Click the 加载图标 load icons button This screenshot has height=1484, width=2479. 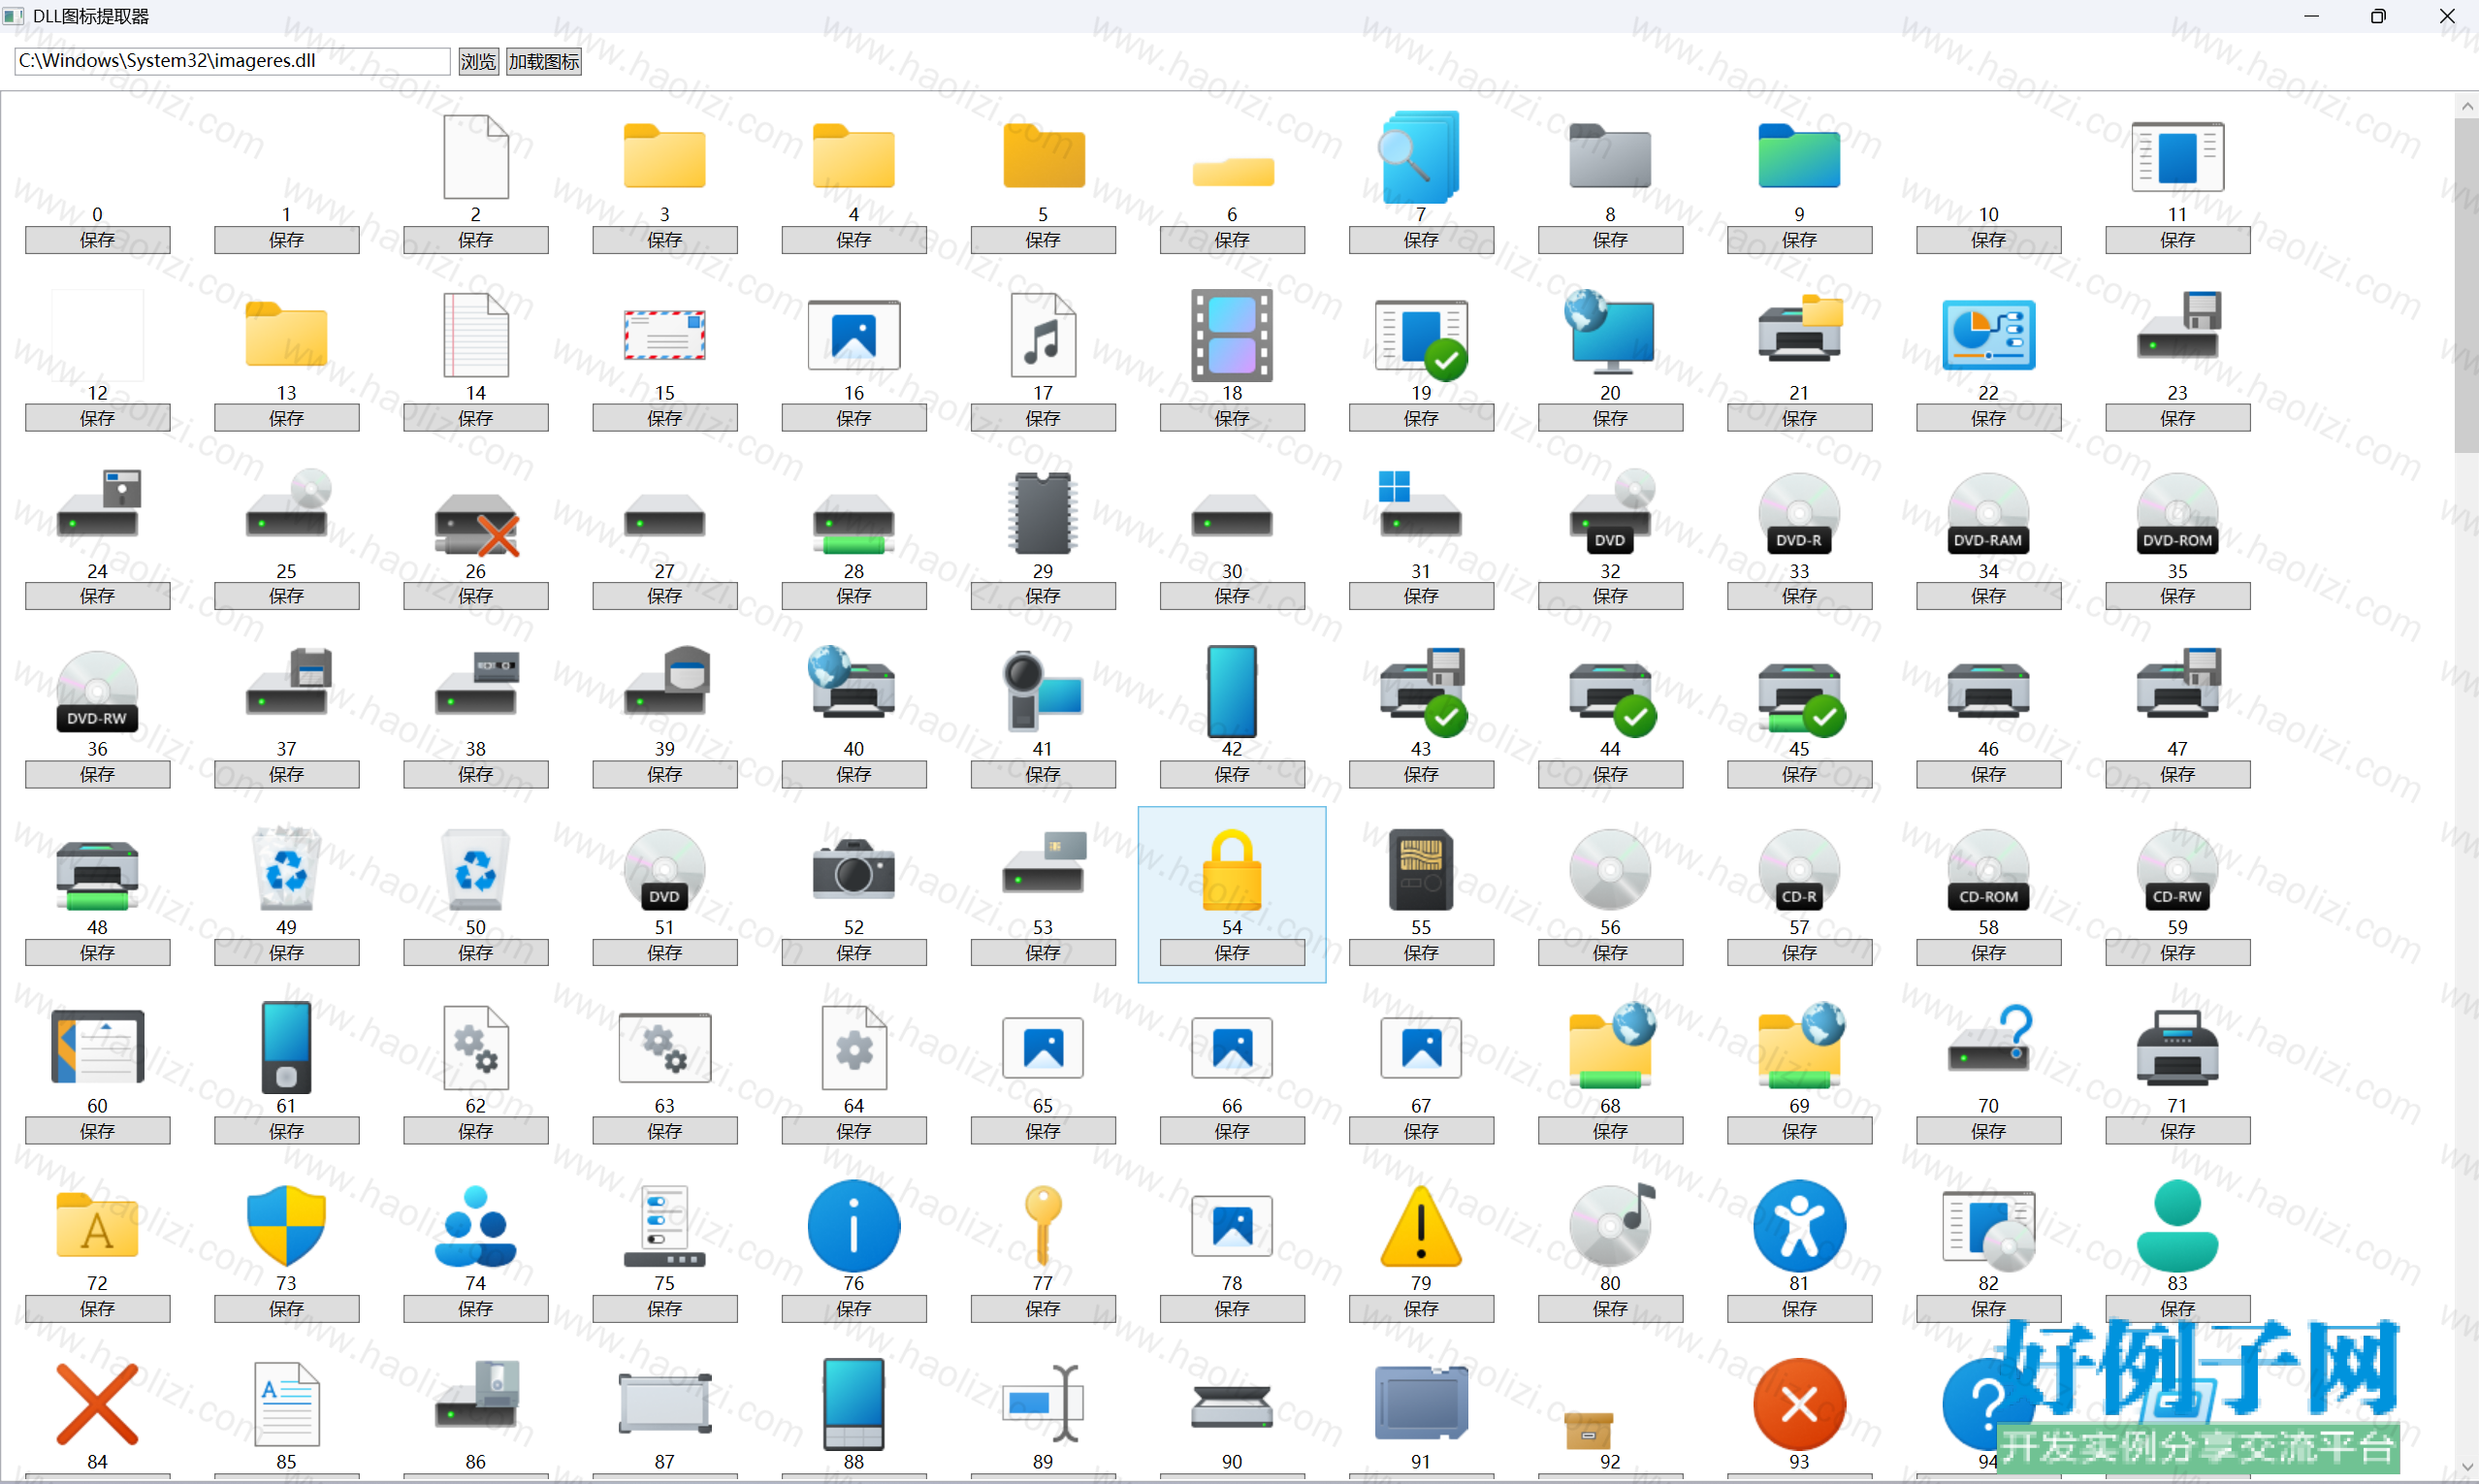(543, 61)
